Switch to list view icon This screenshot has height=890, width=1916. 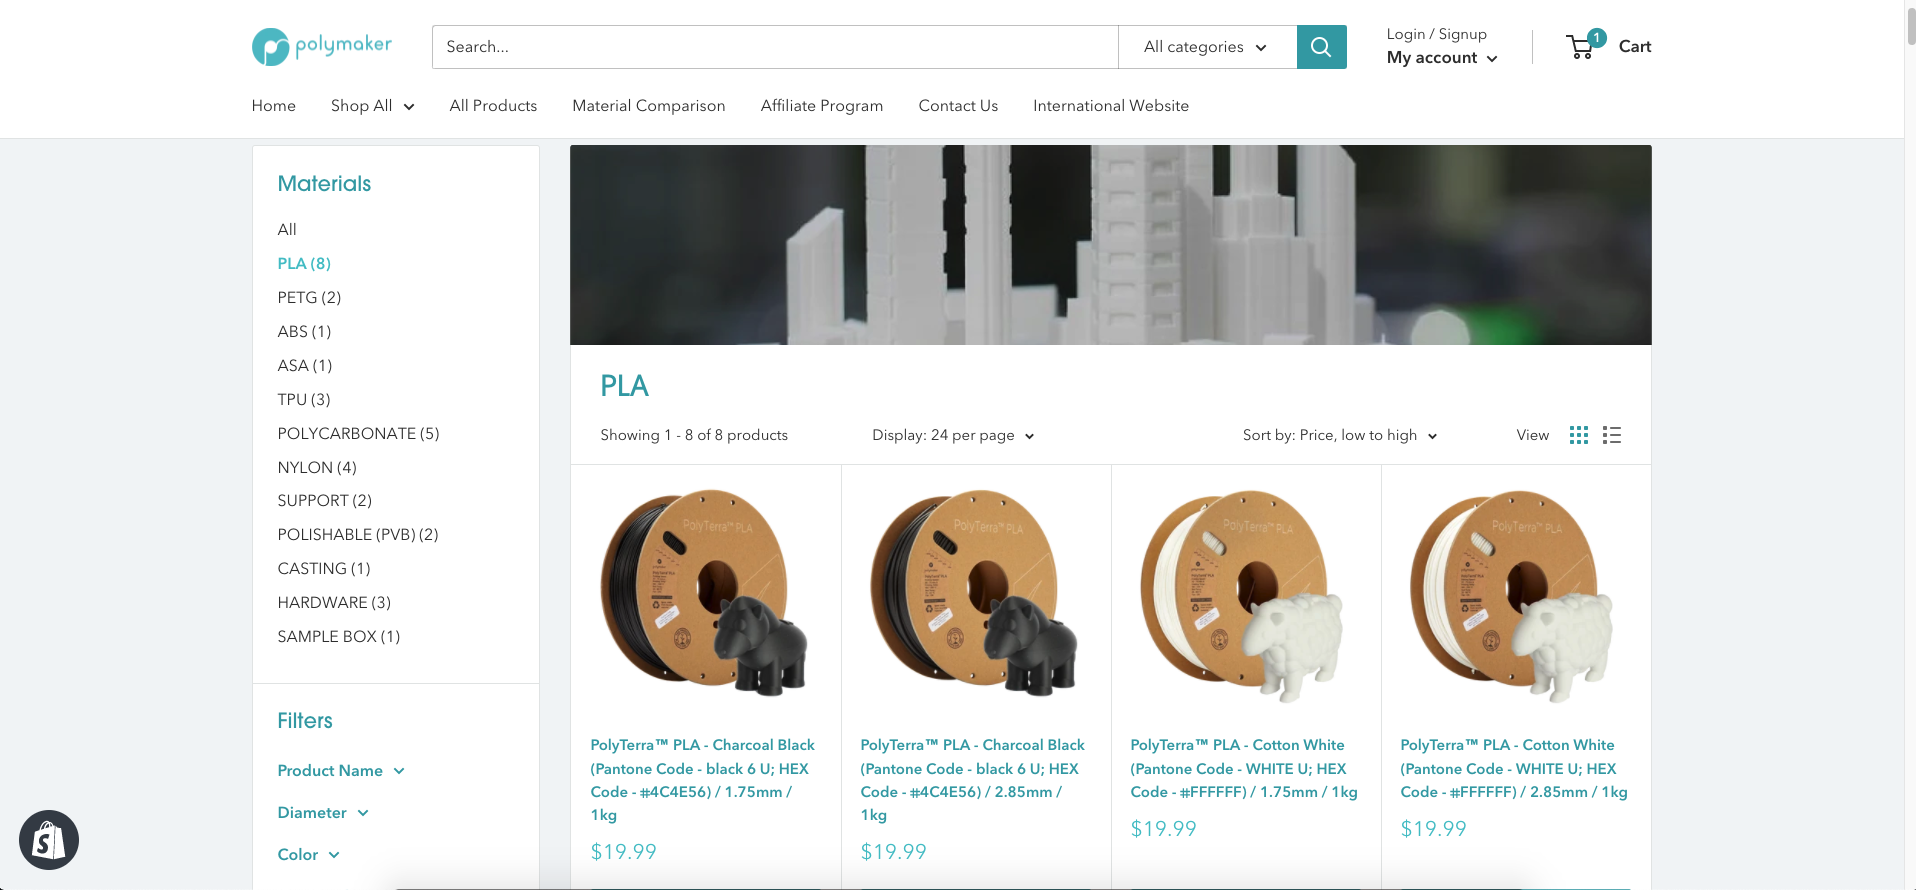coord(1612,435)
